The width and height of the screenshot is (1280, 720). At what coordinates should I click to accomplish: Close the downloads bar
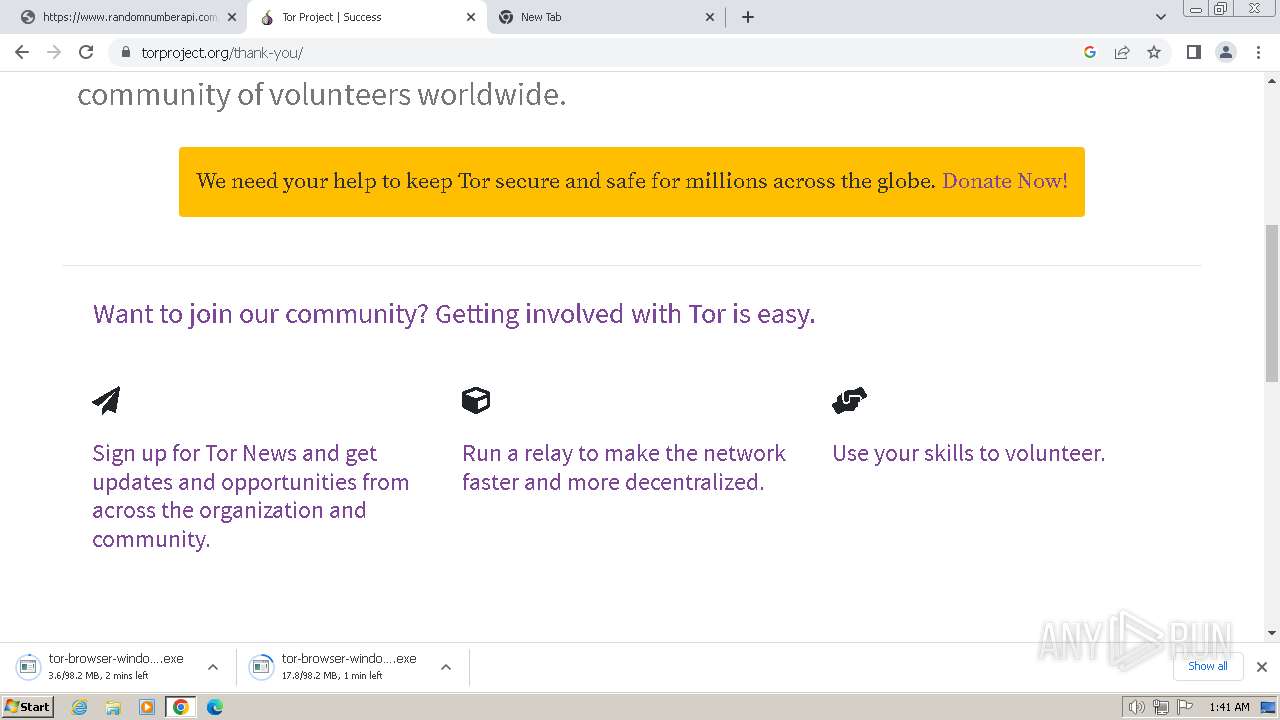[1262, 667]
